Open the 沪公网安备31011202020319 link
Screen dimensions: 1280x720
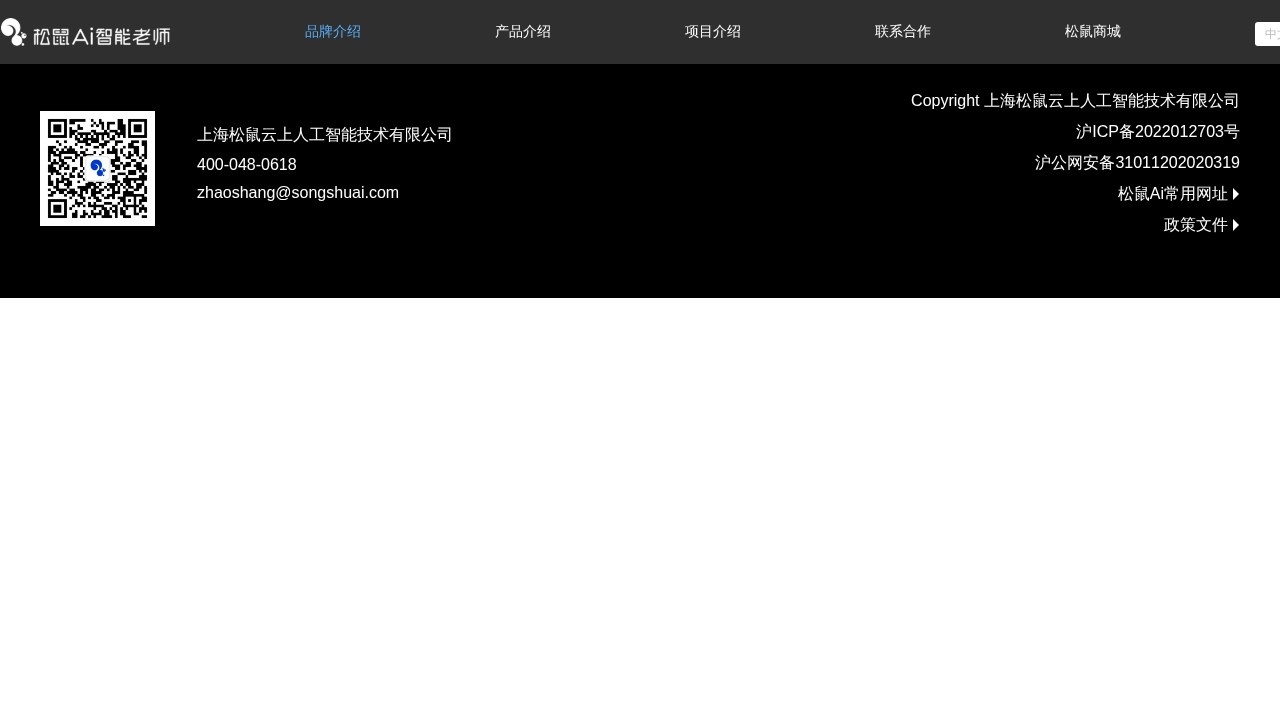pos(1137,163)
